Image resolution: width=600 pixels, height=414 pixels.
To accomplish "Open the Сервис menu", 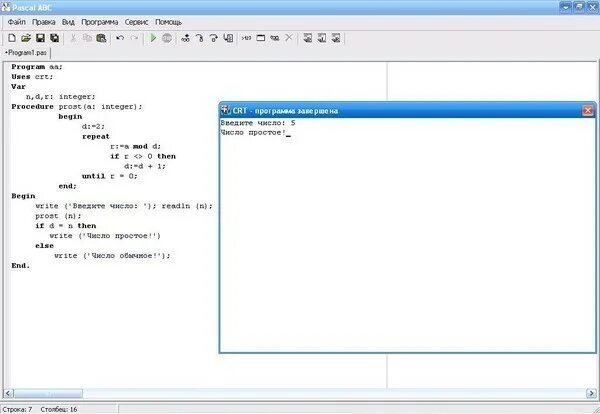I will tap(136, 22).
